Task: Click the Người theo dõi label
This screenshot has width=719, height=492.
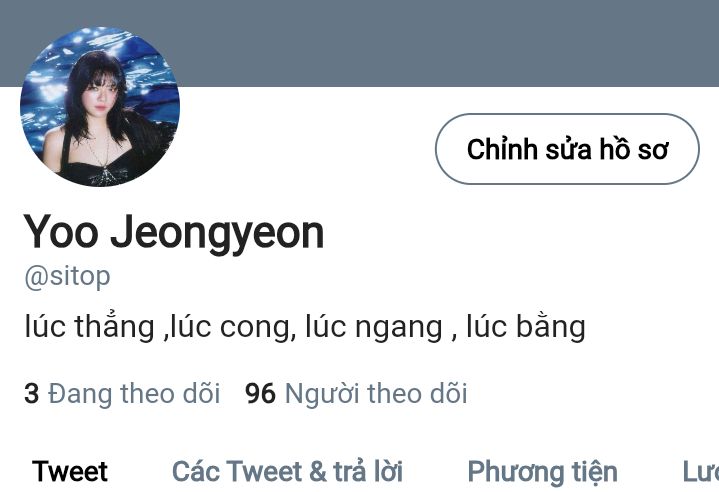Action: [376, 393]
